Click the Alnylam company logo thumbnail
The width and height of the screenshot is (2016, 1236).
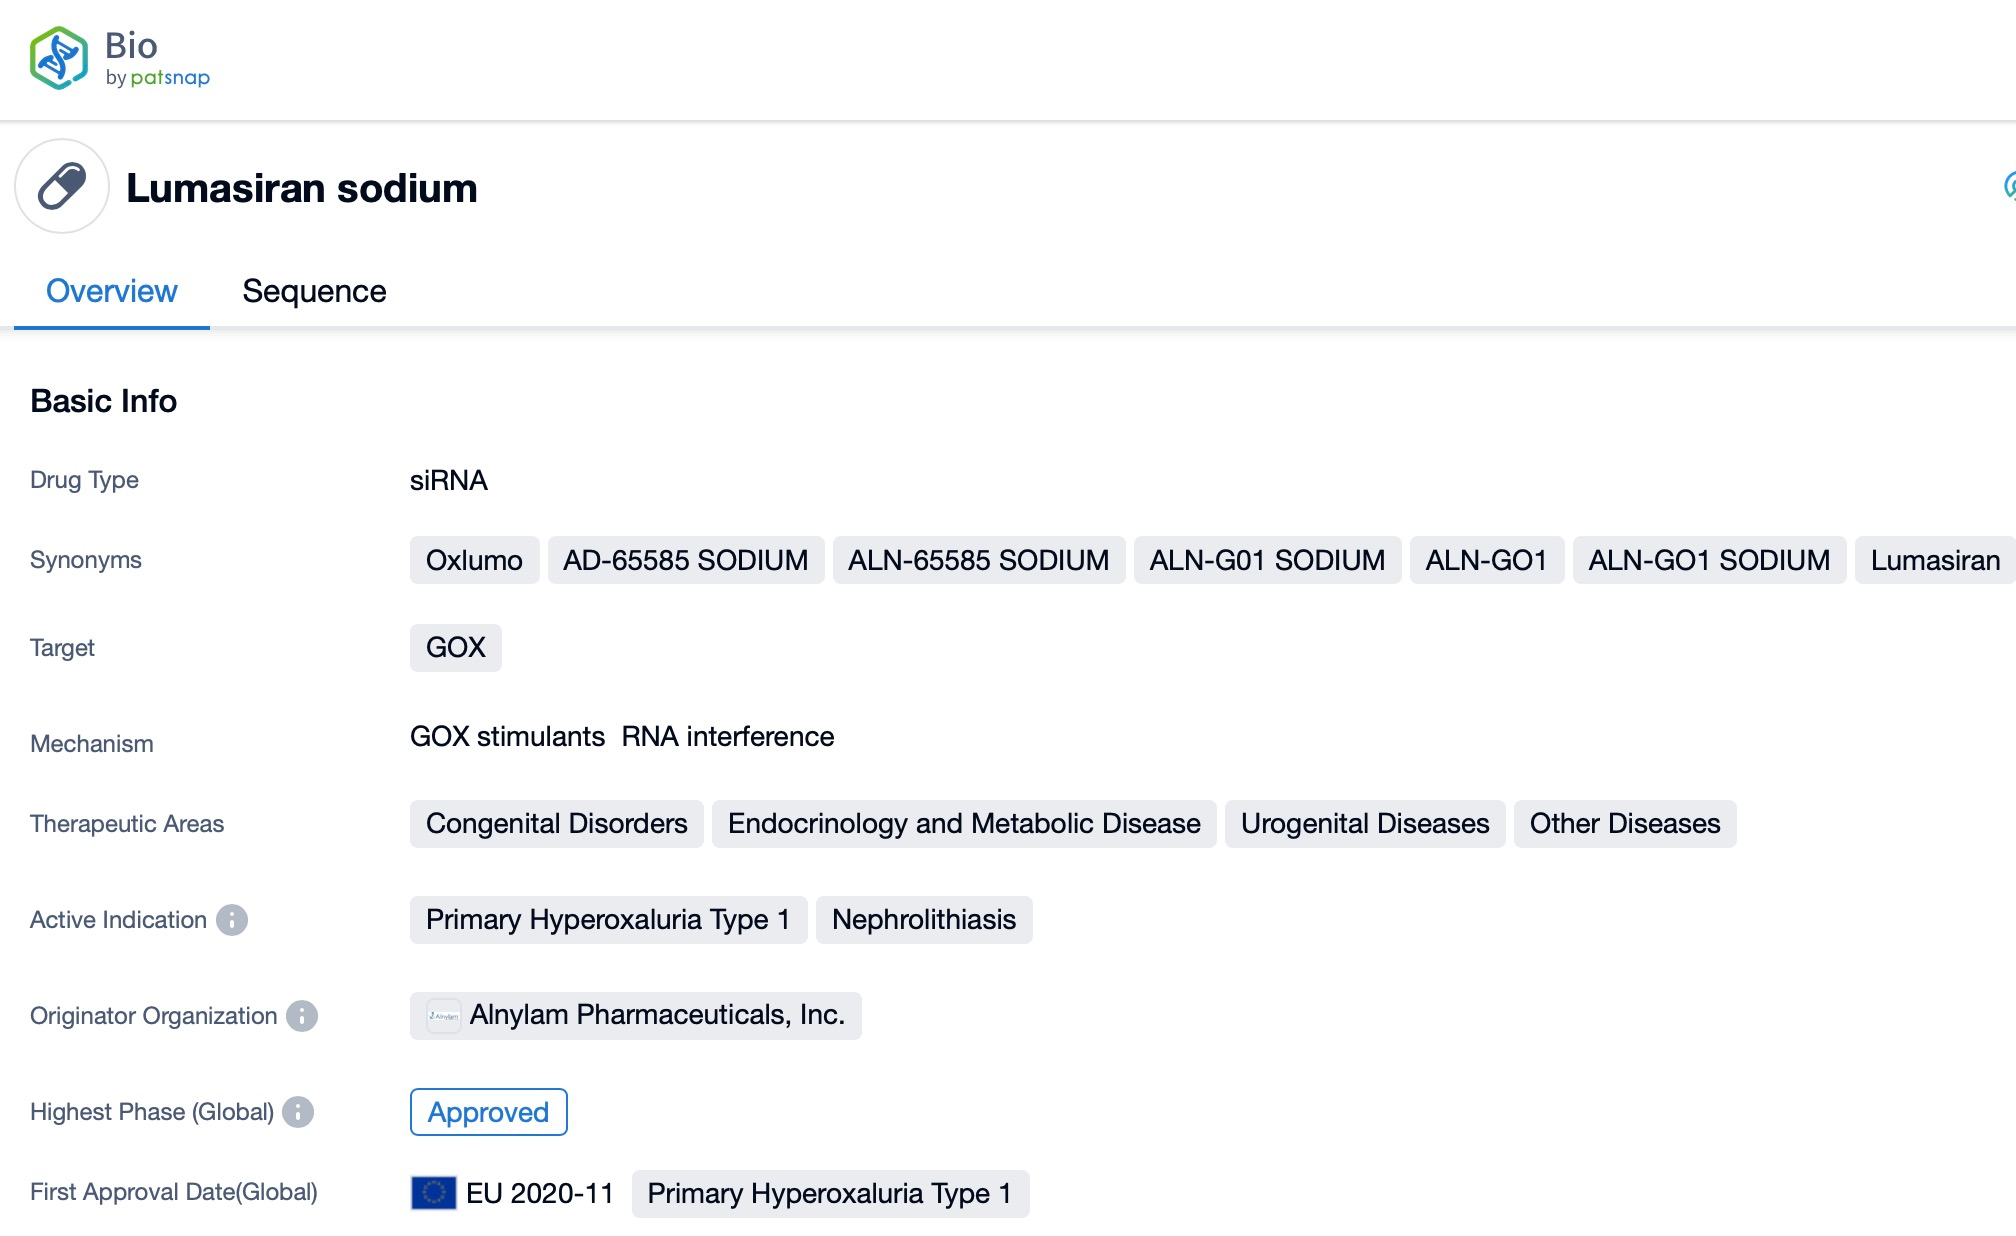[443, 1016]
